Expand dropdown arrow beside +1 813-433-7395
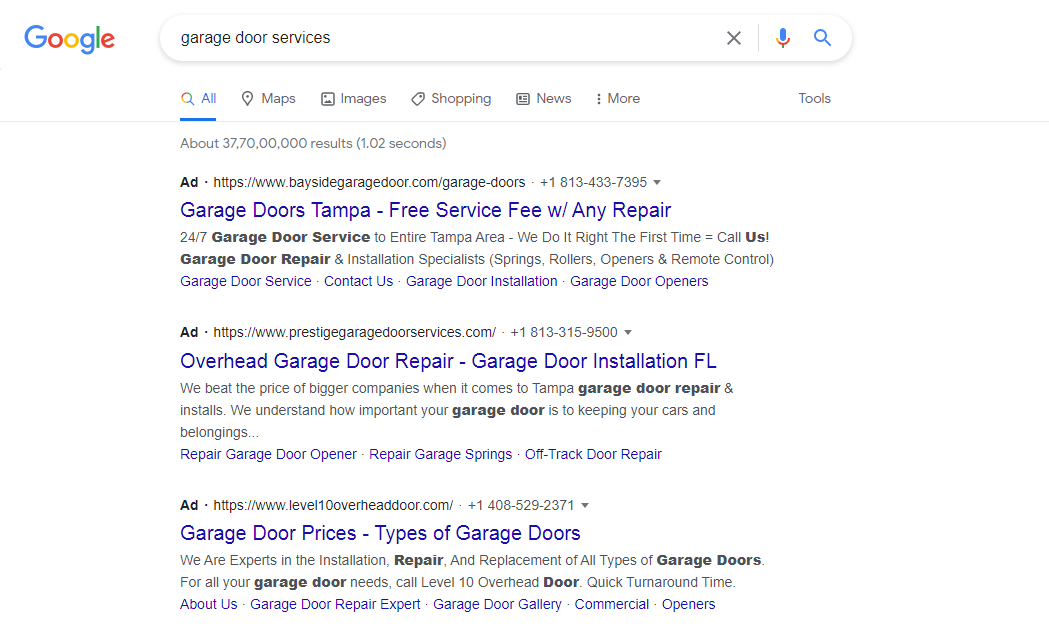 click(657, 183)
